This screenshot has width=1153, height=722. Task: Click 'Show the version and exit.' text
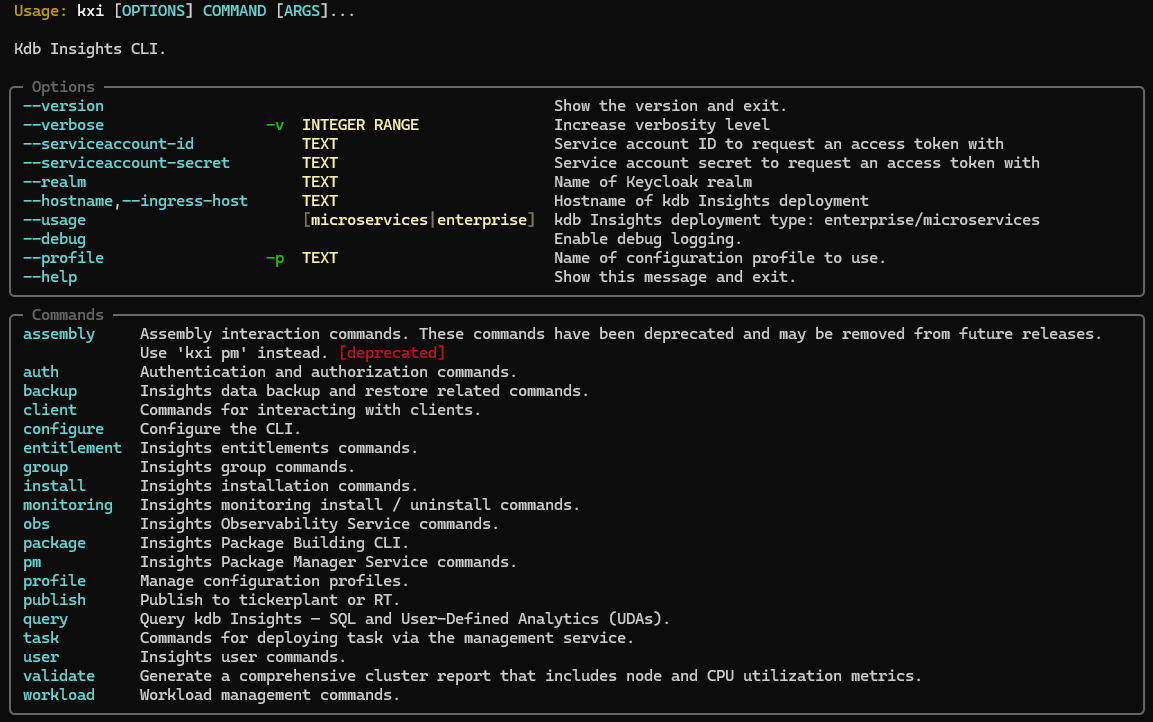click(x=671, y=106)
